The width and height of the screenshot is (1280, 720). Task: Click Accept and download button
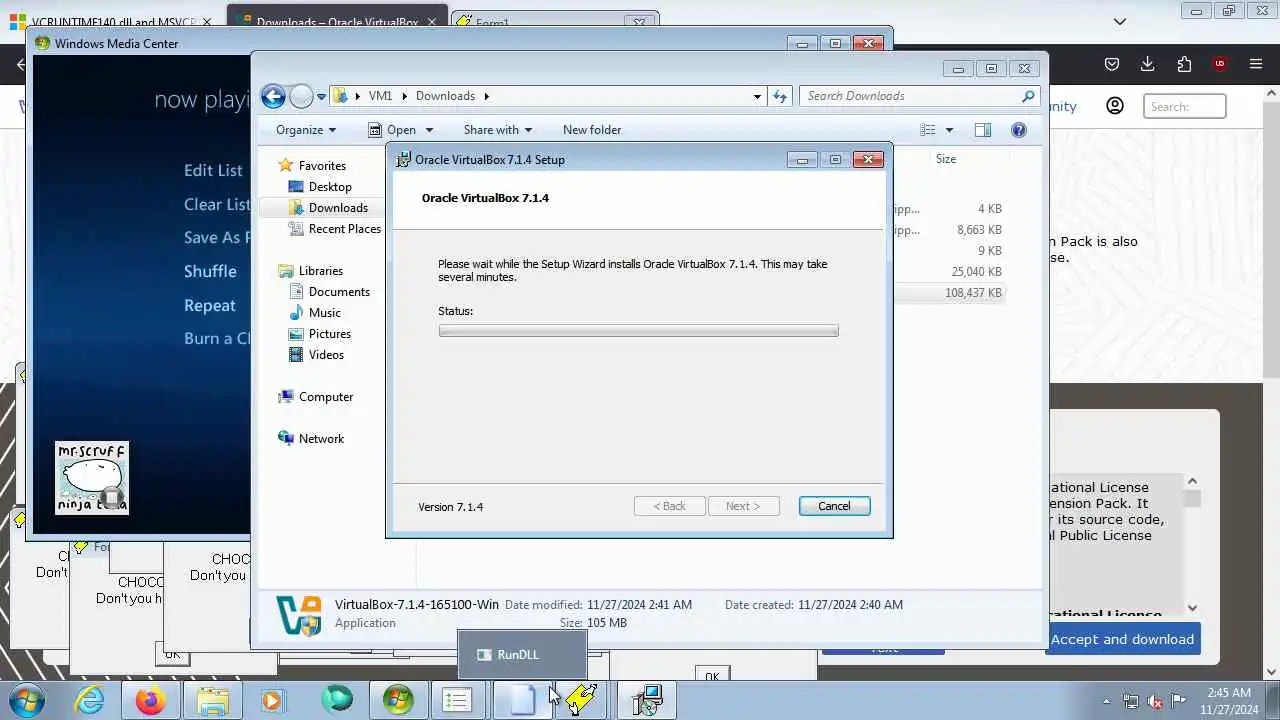(x=1122, y=639)
